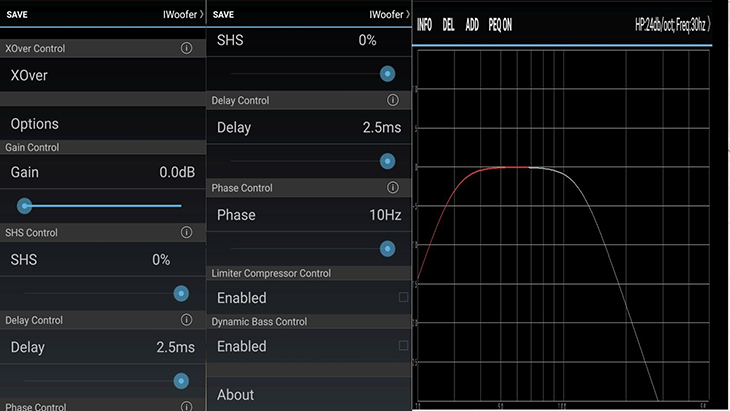Click the Gain Control section header
Viewport: 730px width, 411px height.
(103, 147)
